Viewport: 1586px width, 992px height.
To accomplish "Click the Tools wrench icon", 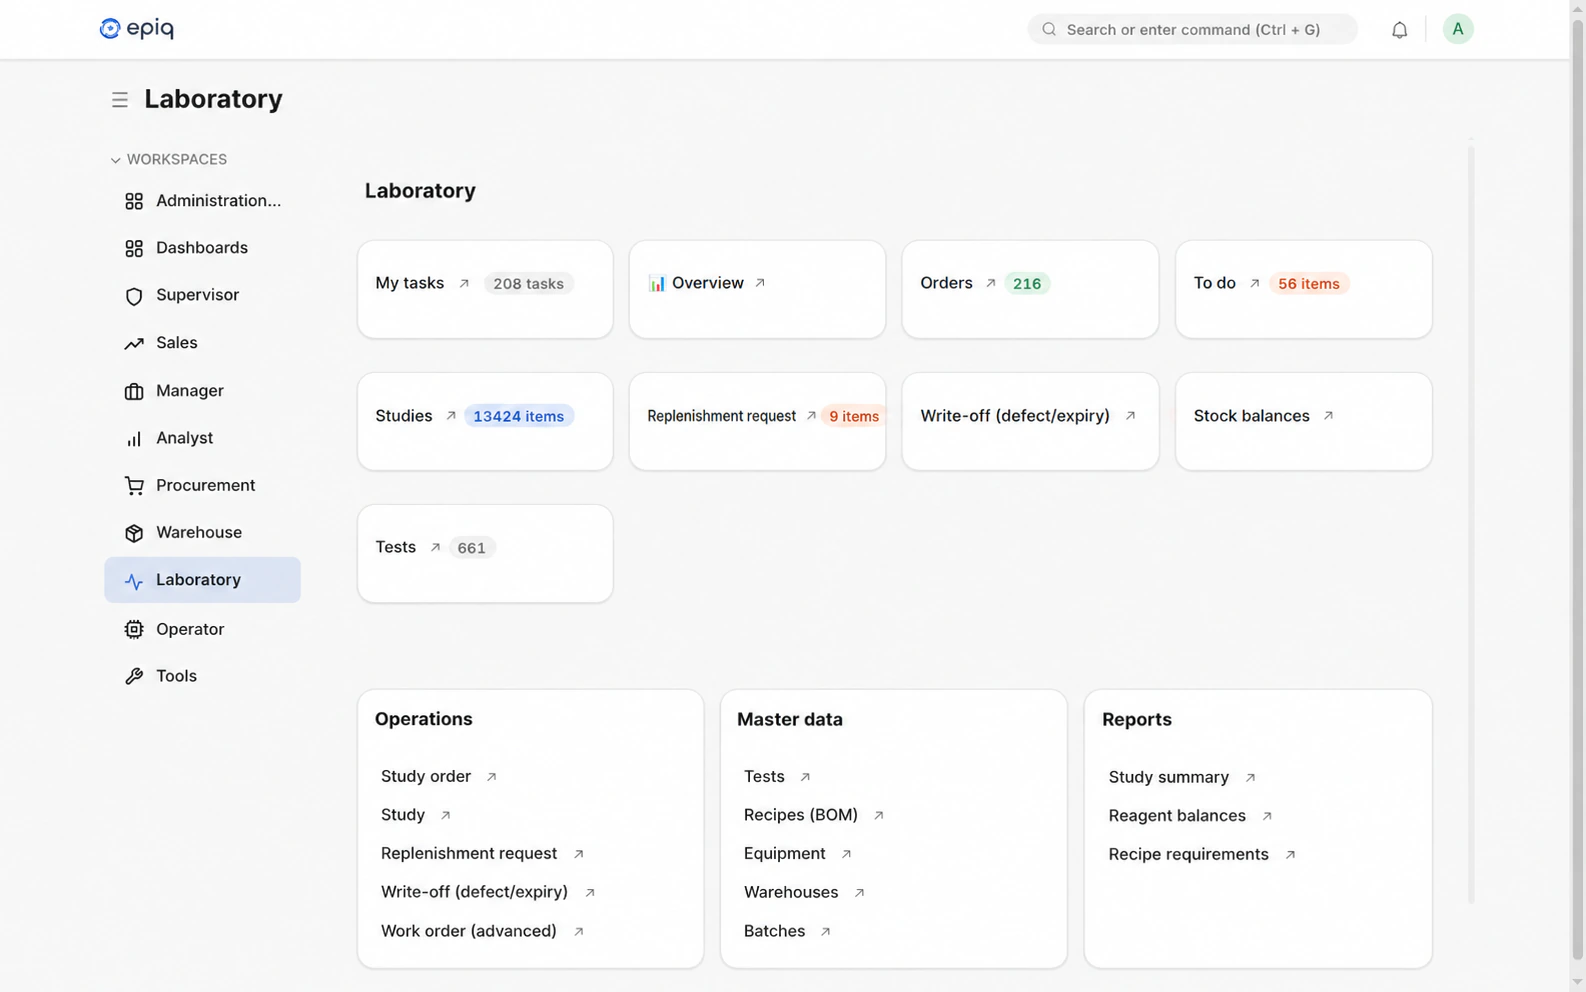I will [x=134, y=676].
